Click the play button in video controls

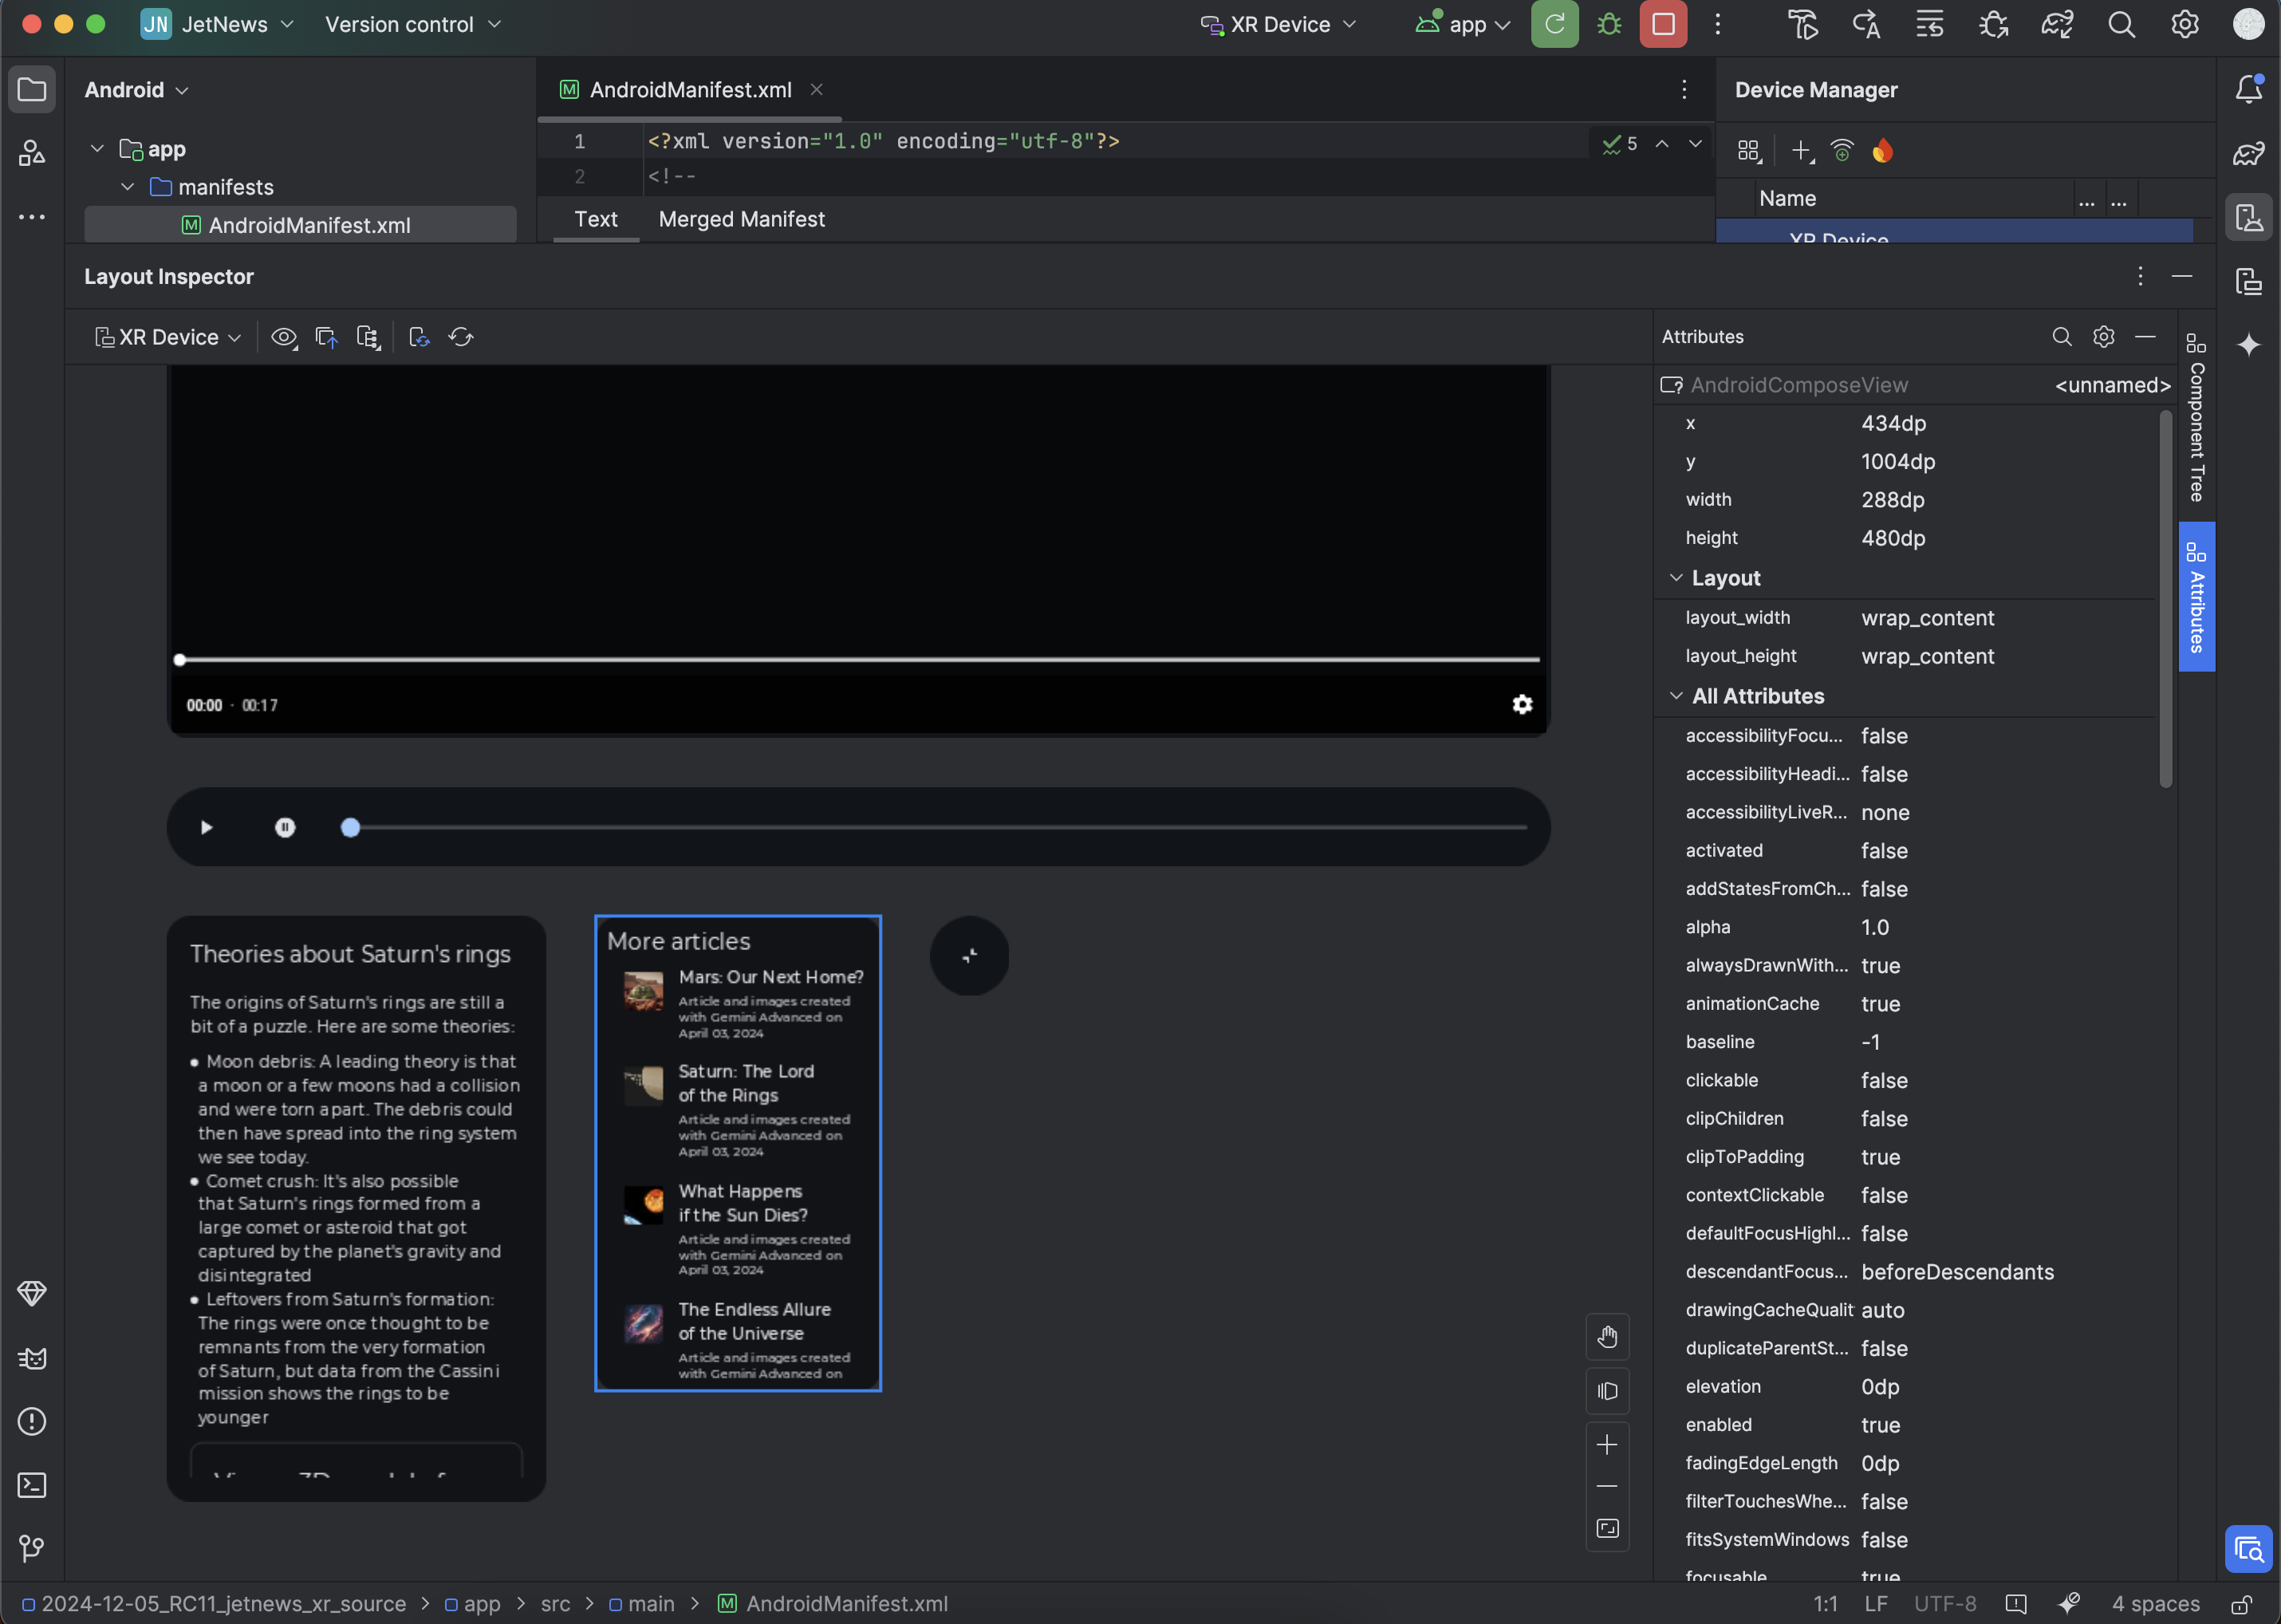[206, 826]
